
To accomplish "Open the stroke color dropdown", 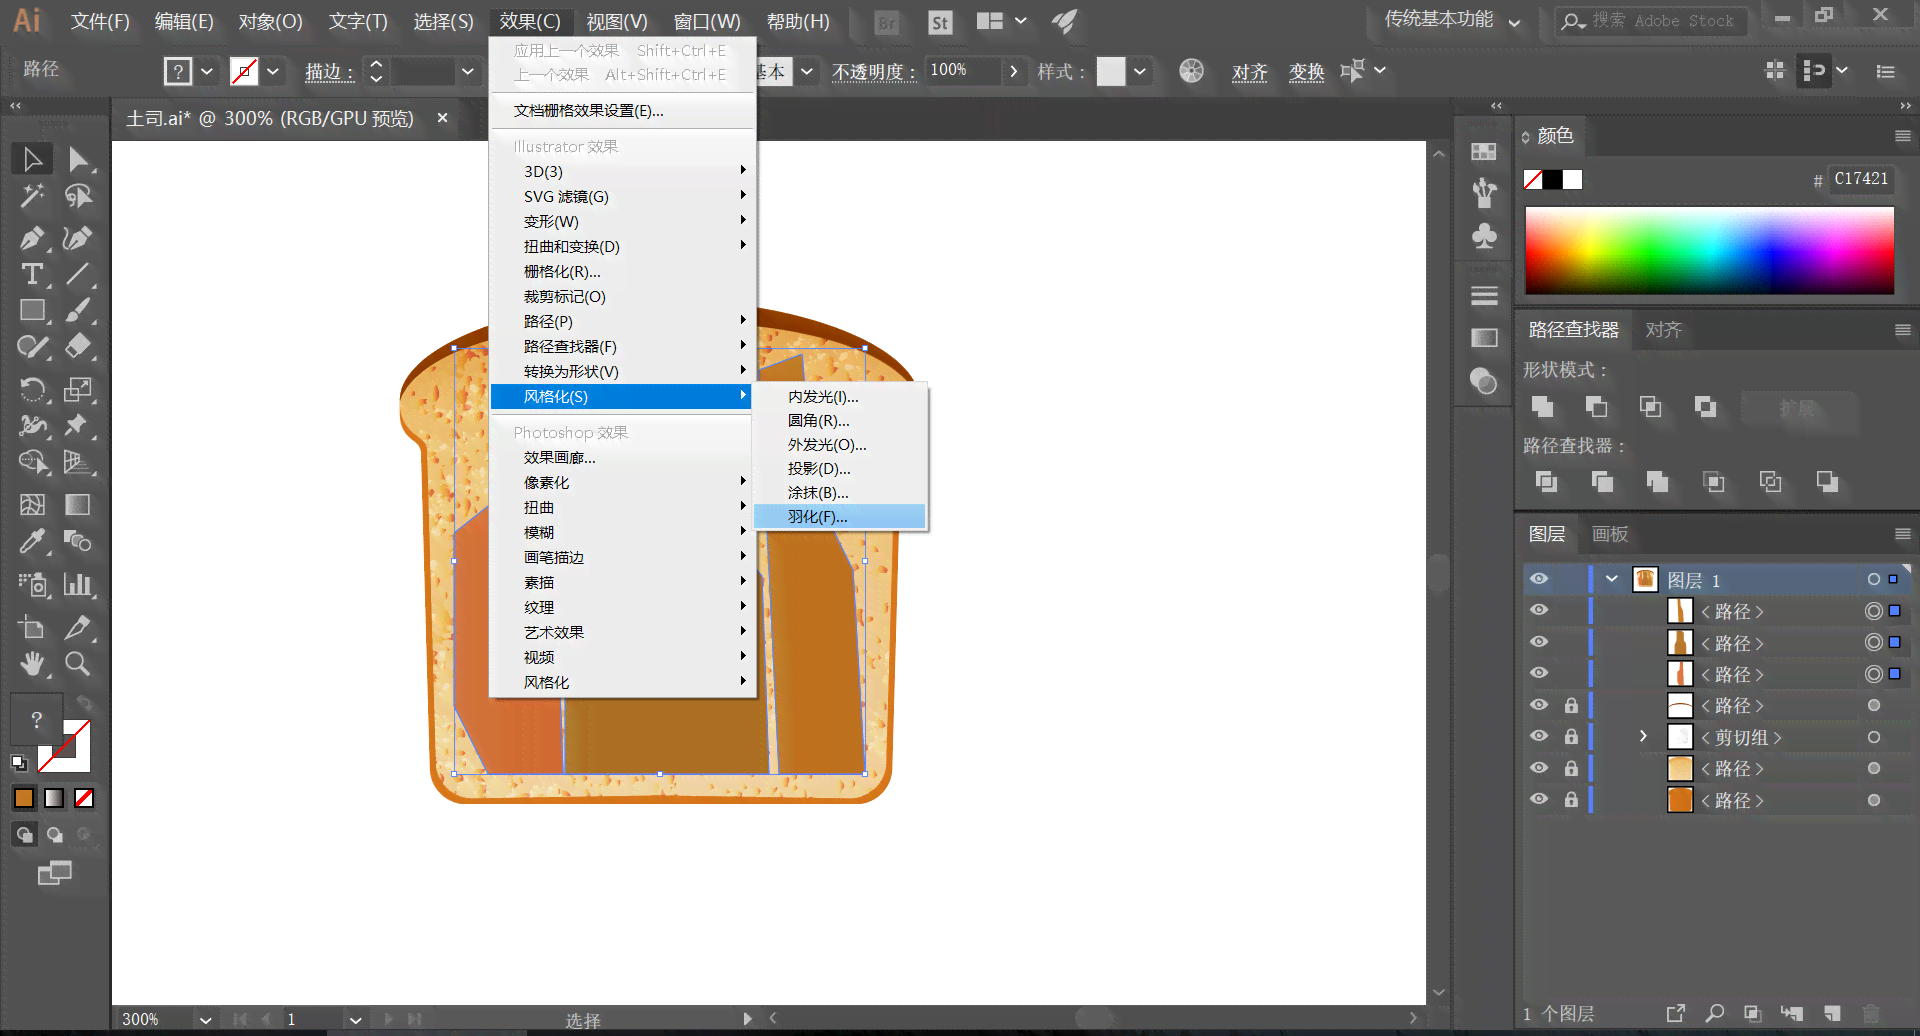I will point(273,71).
